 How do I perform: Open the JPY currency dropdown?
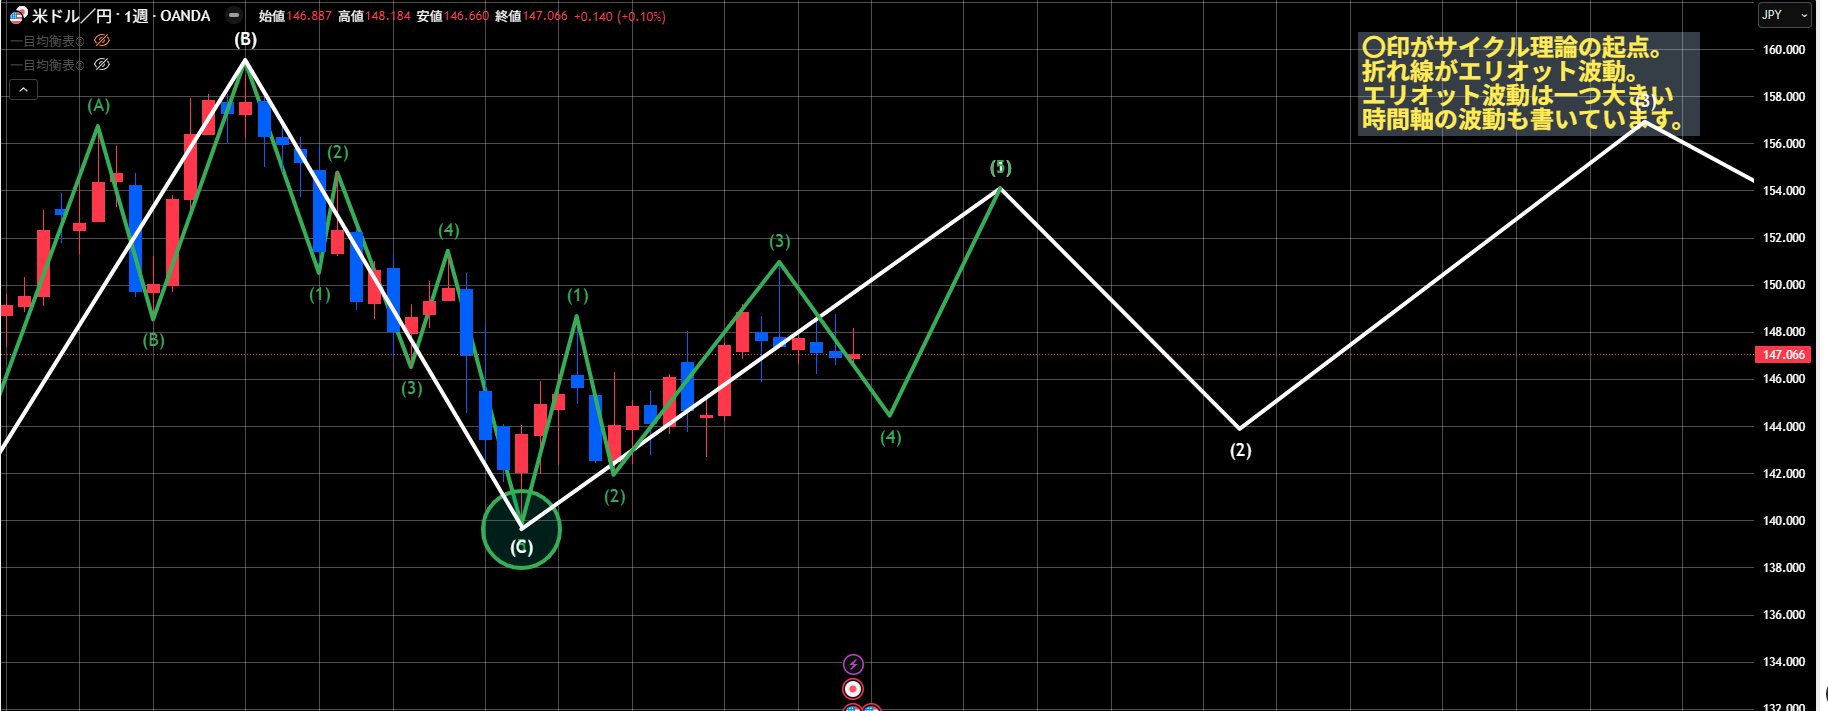[x=1785, y=15]
